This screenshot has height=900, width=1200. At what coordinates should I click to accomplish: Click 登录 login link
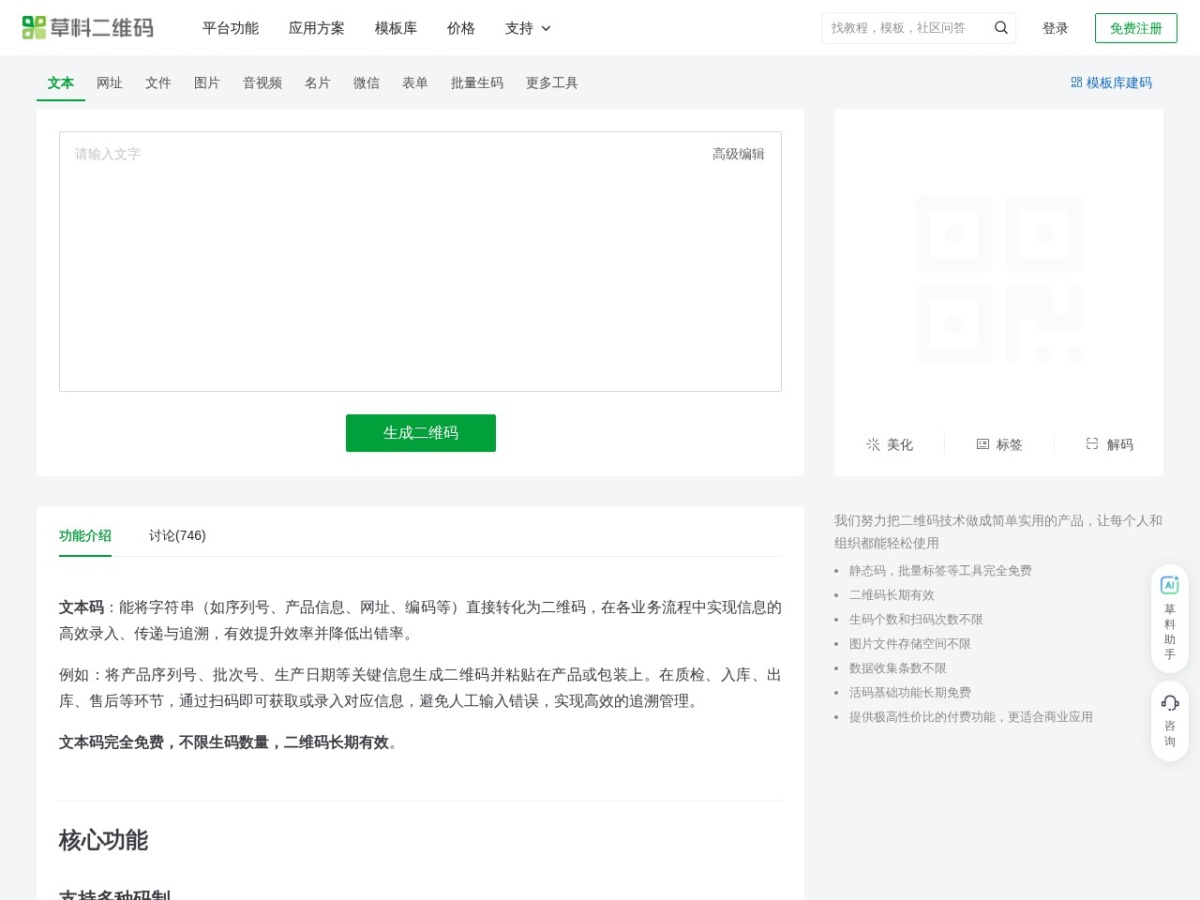coord(1055,28)
